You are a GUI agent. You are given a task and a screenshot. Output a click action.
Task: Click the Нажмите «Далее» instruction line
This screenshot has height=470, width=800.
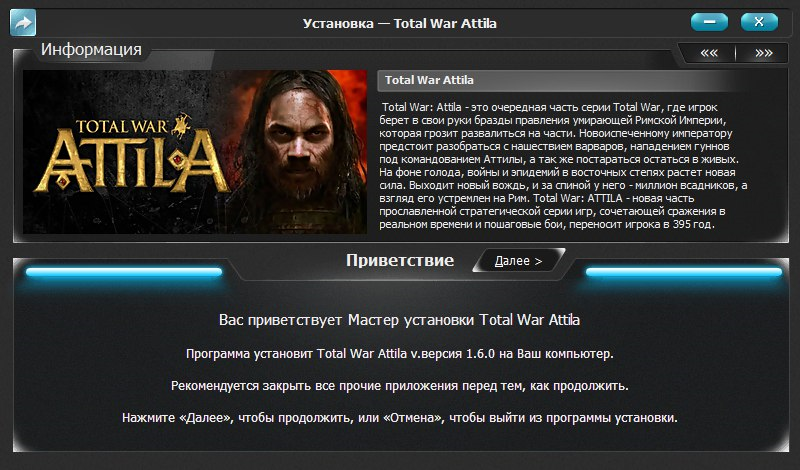[x=399, y=418]
